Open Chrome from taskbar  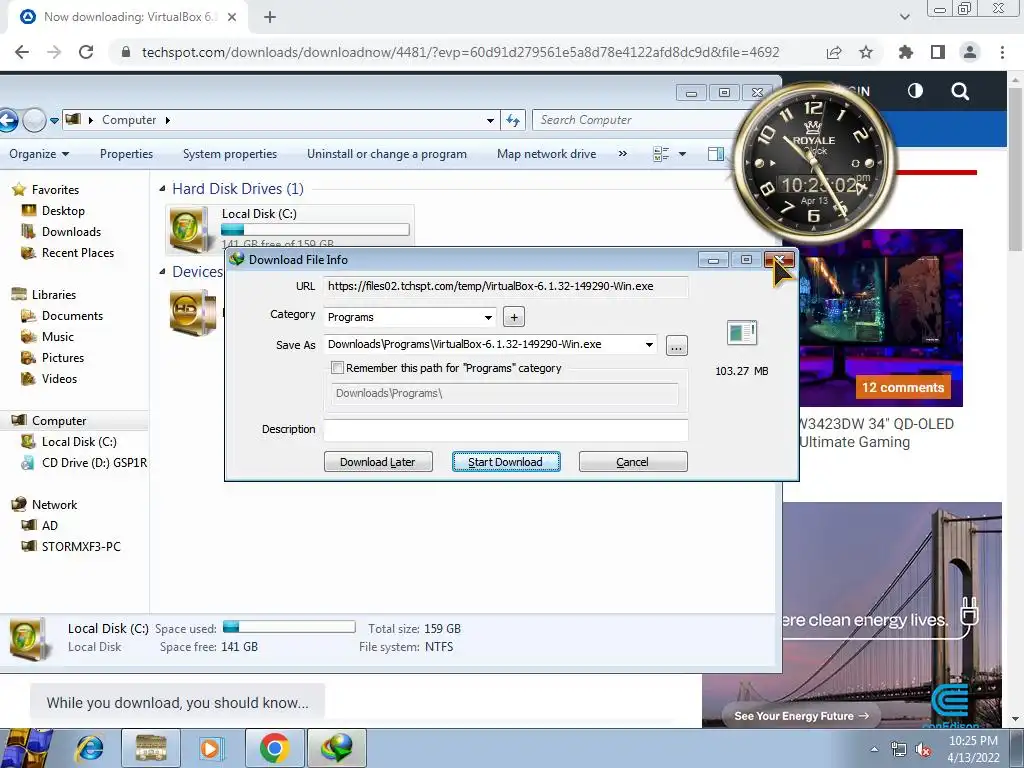(274, 748)
